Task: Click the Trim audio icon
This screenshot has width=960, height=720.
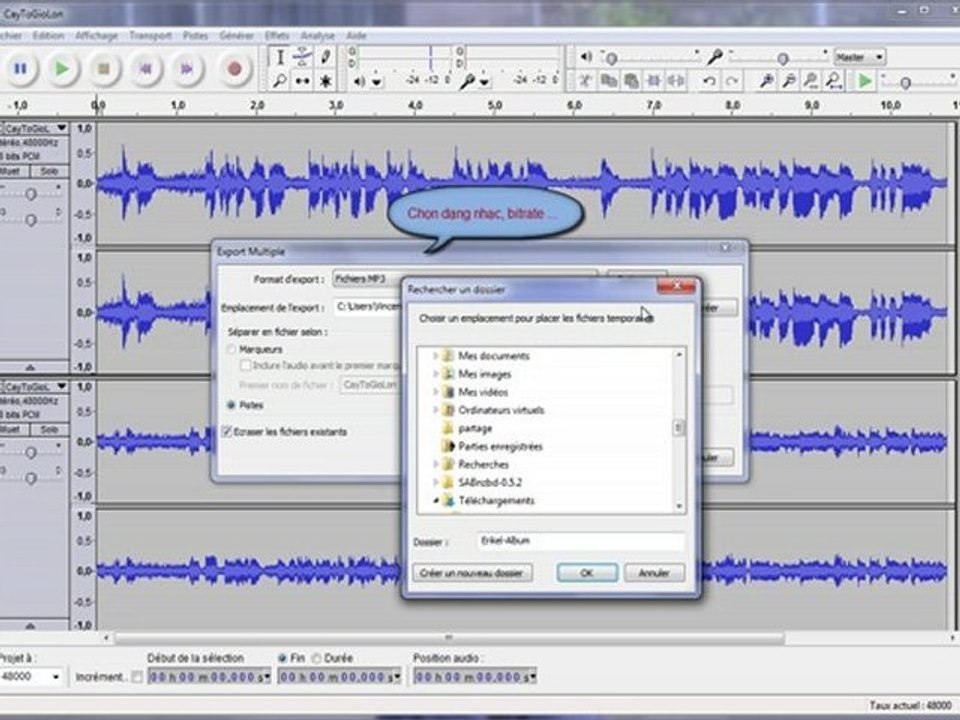Action: pos(654,80)
